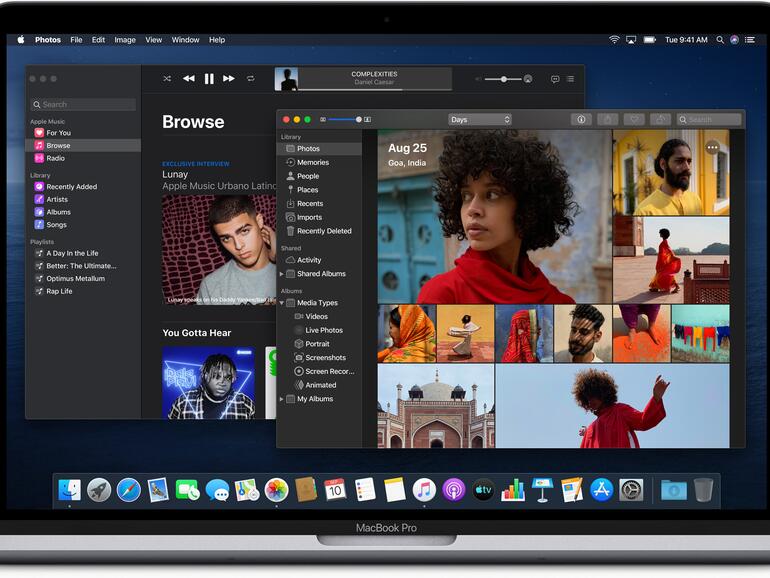The width and height of the screenshot is (770, 578).
Task: Toggle shuffle in the Music window
Action: [x=167, y=79]
